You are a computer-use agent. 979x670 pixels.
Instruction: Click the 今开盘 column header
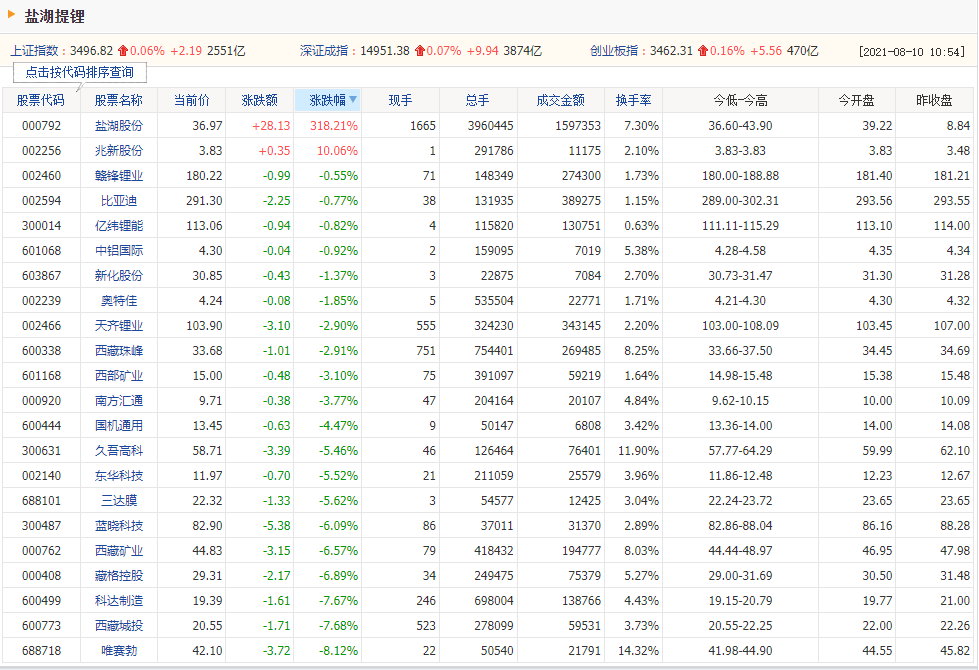click(857, 100)
